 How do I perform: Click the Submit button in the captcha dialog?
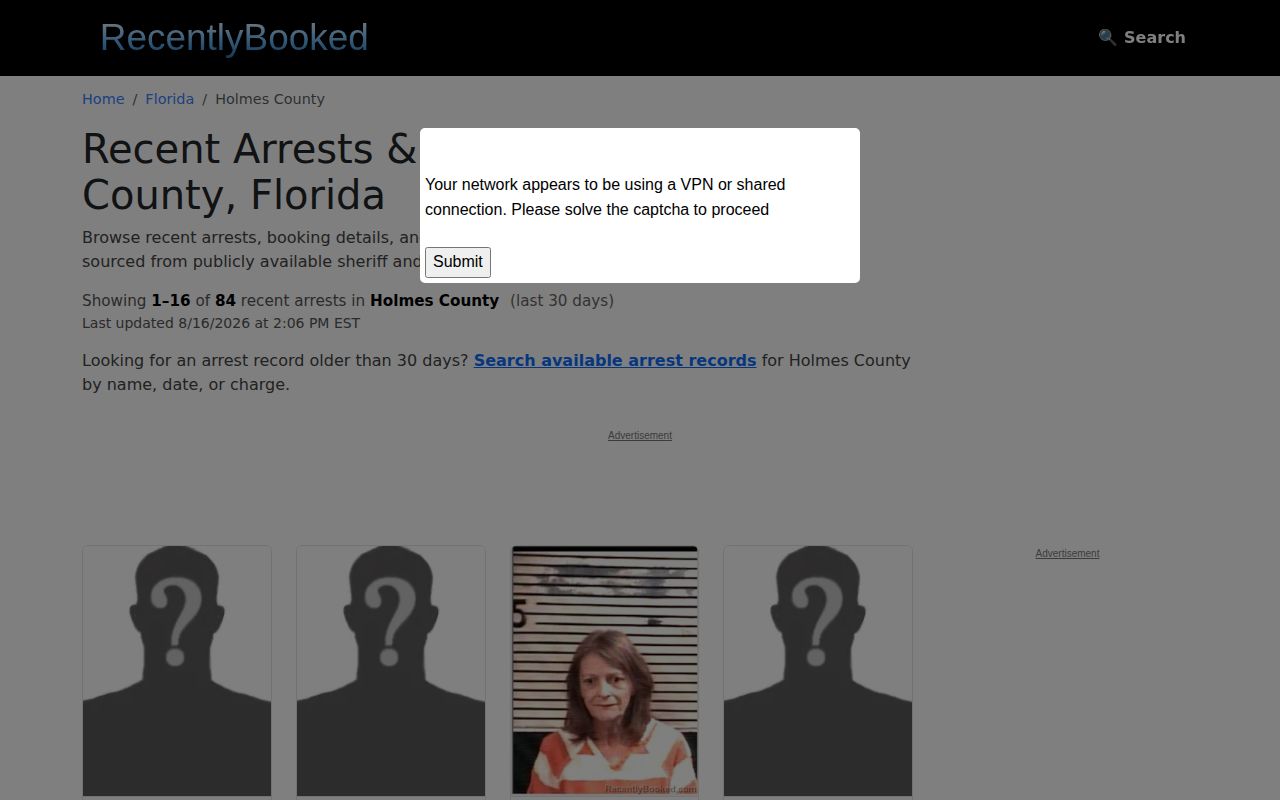tap(457, 262)
